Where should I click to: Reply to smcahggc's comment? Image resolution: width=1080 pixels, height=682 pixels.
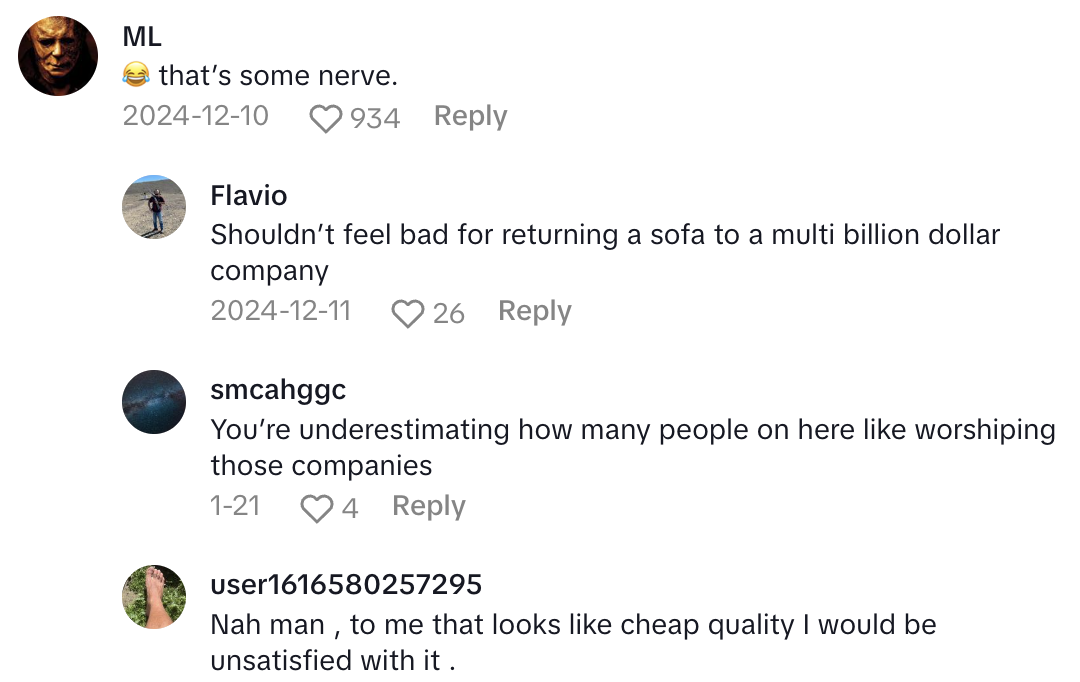click(428, 507)
